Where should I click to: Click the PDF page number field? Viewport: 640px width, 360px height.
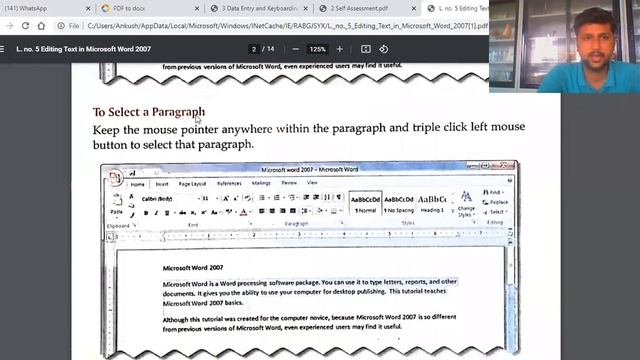253,49
